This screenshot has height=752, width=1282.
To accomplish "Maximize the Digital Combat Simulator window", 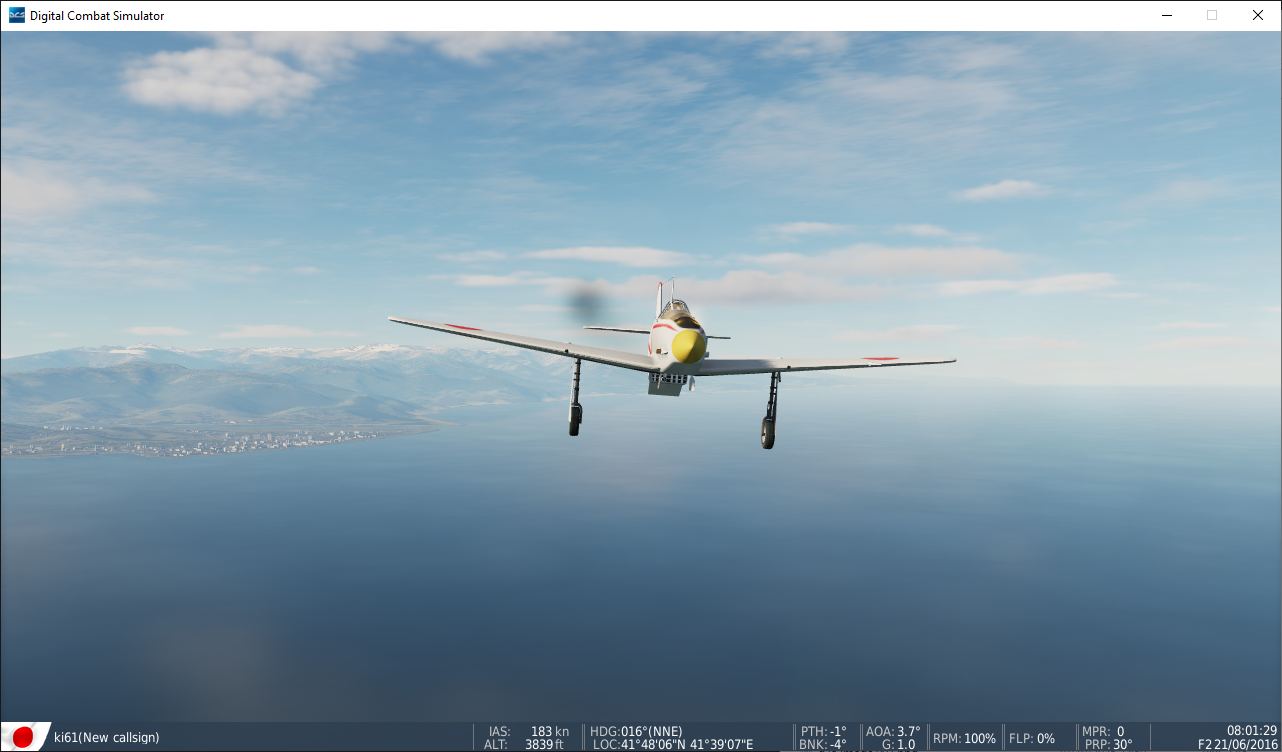I will [1212, 15].
